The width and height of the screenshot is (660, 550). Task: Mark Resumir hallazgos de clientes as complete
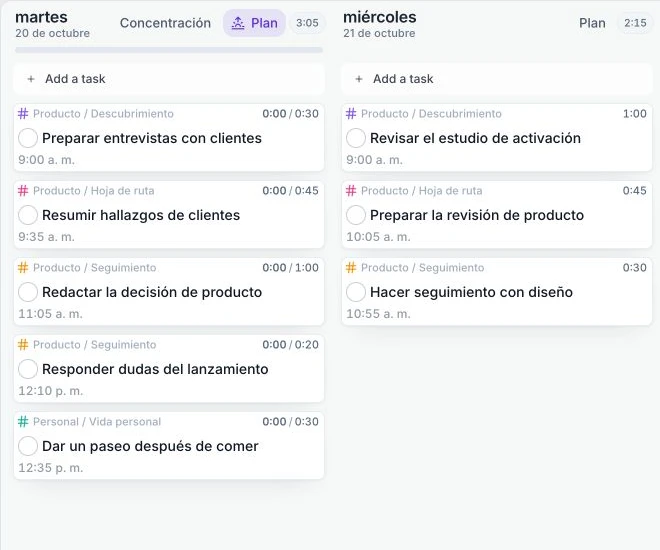tap(28, 215)
